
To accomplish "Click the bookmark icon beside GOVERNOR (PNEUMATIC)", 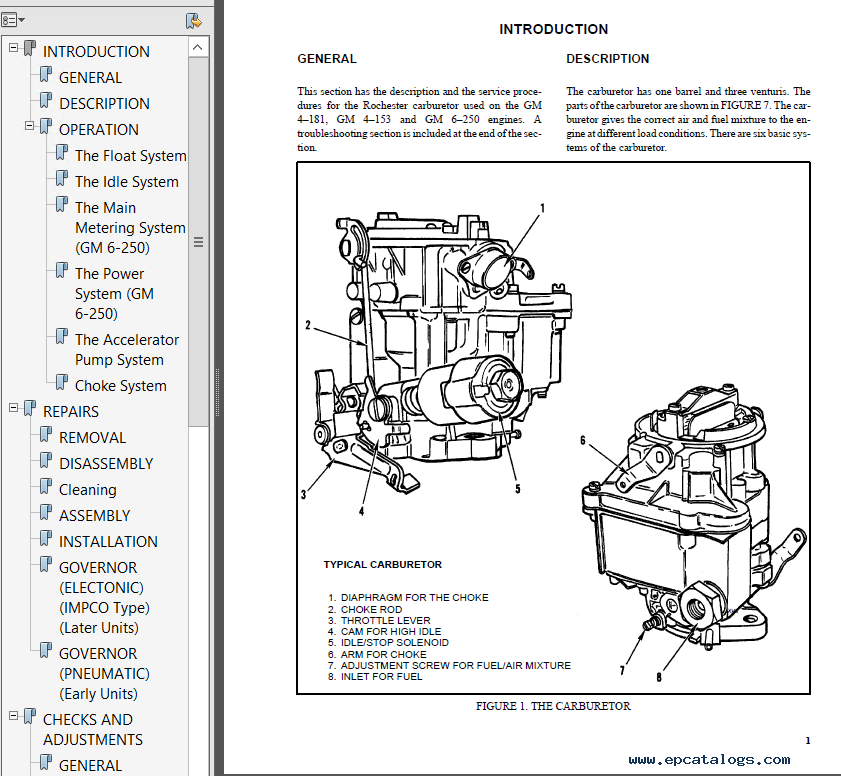I will tap(46, 651).
